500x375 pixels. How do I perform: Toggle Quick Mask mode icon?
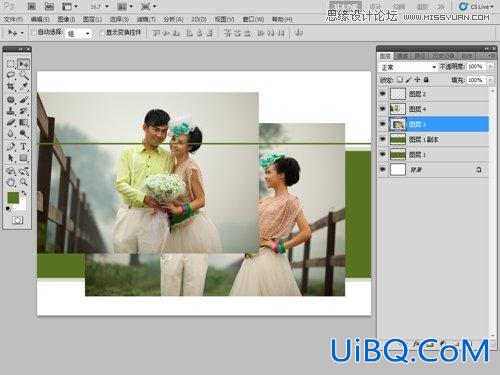click(x=17, y=220)
